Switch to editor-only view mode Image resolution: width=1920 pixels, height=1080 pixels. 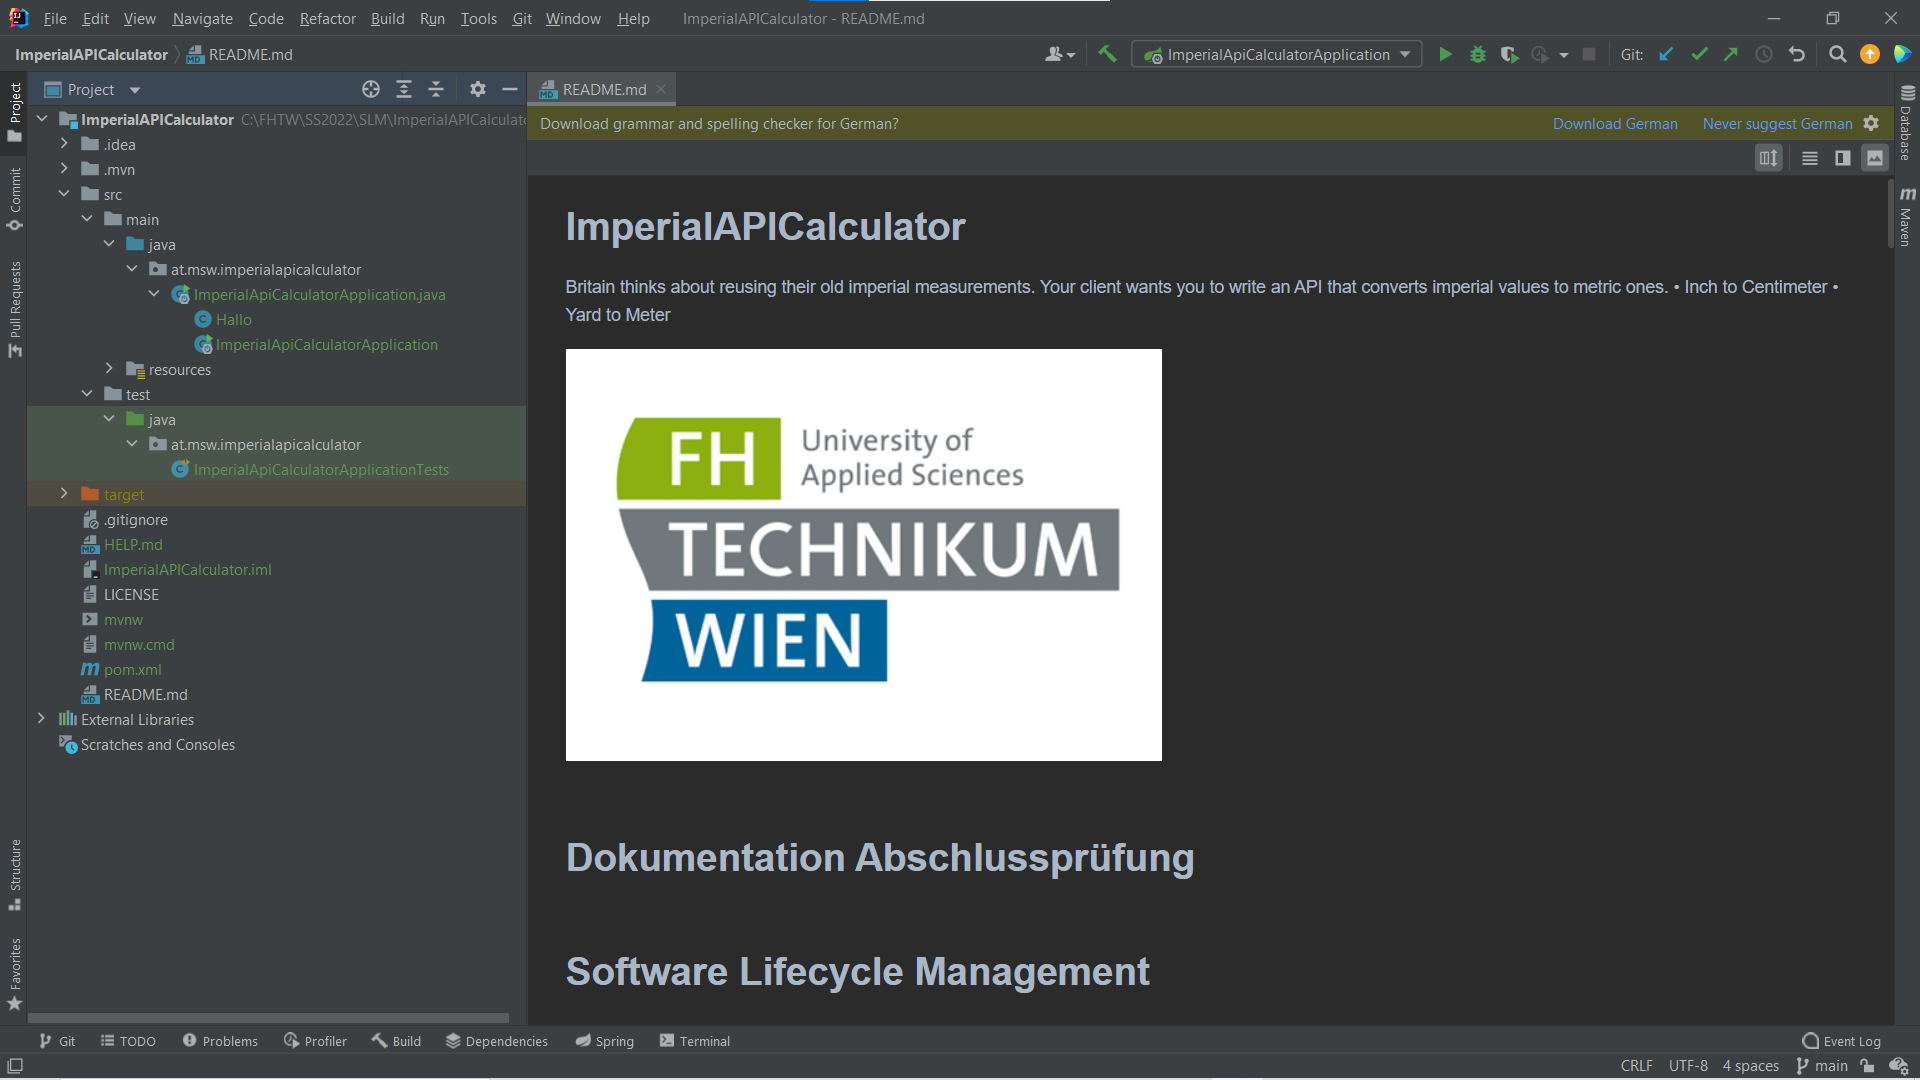[1810, 158]
